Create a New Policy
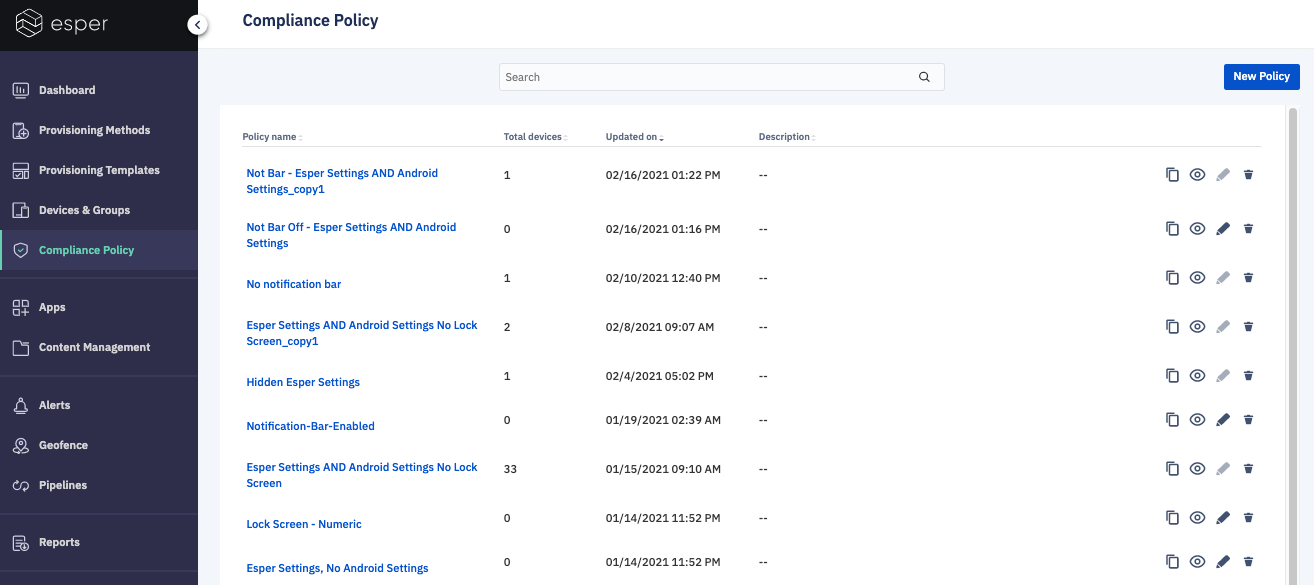1314x585 pixels. coord(1261,77)
